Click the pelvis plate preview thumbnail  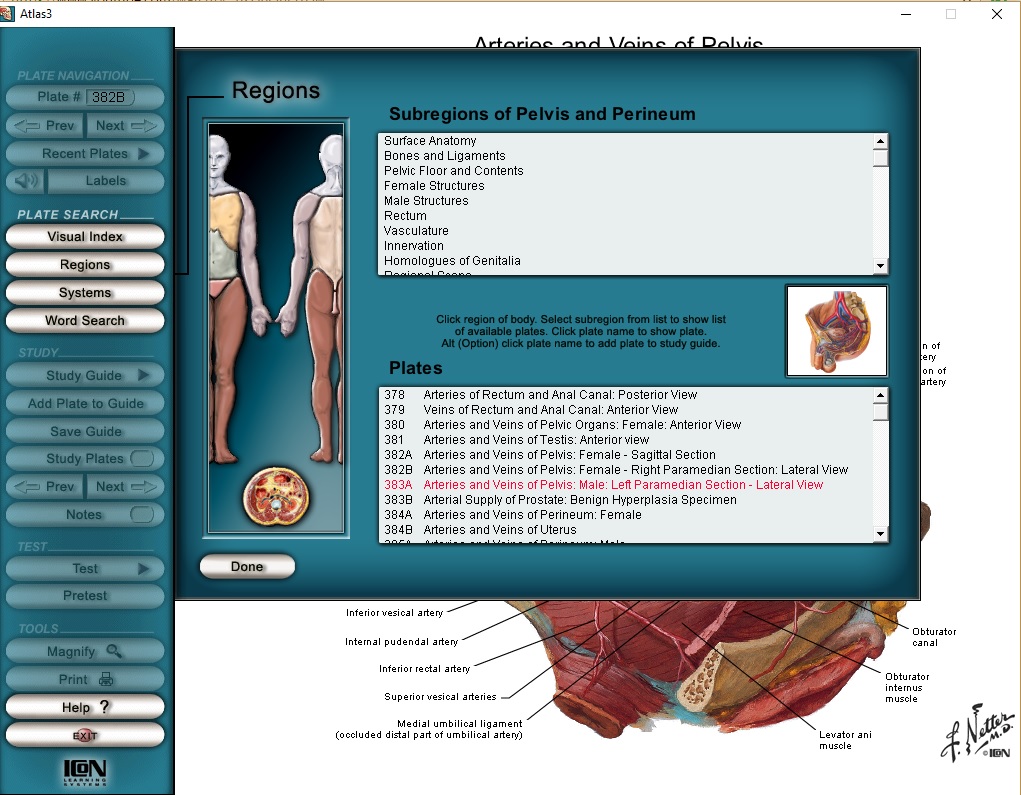point(837,331)
